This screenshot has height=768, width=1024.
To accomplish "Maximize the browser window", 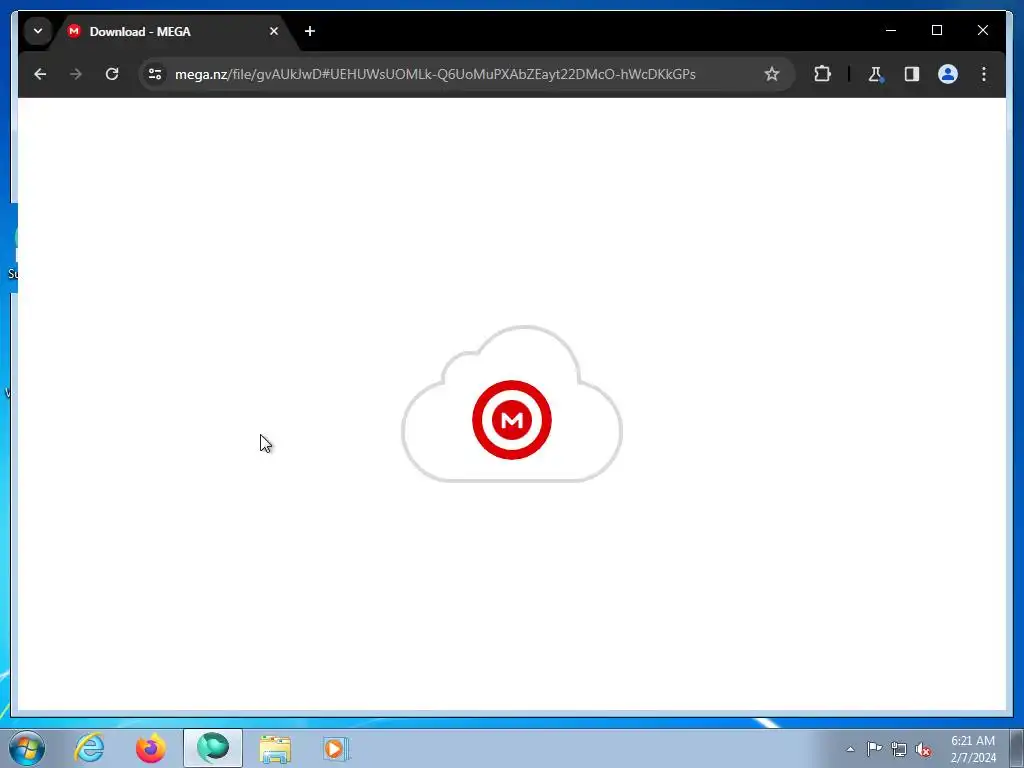I will coord(936,30).
